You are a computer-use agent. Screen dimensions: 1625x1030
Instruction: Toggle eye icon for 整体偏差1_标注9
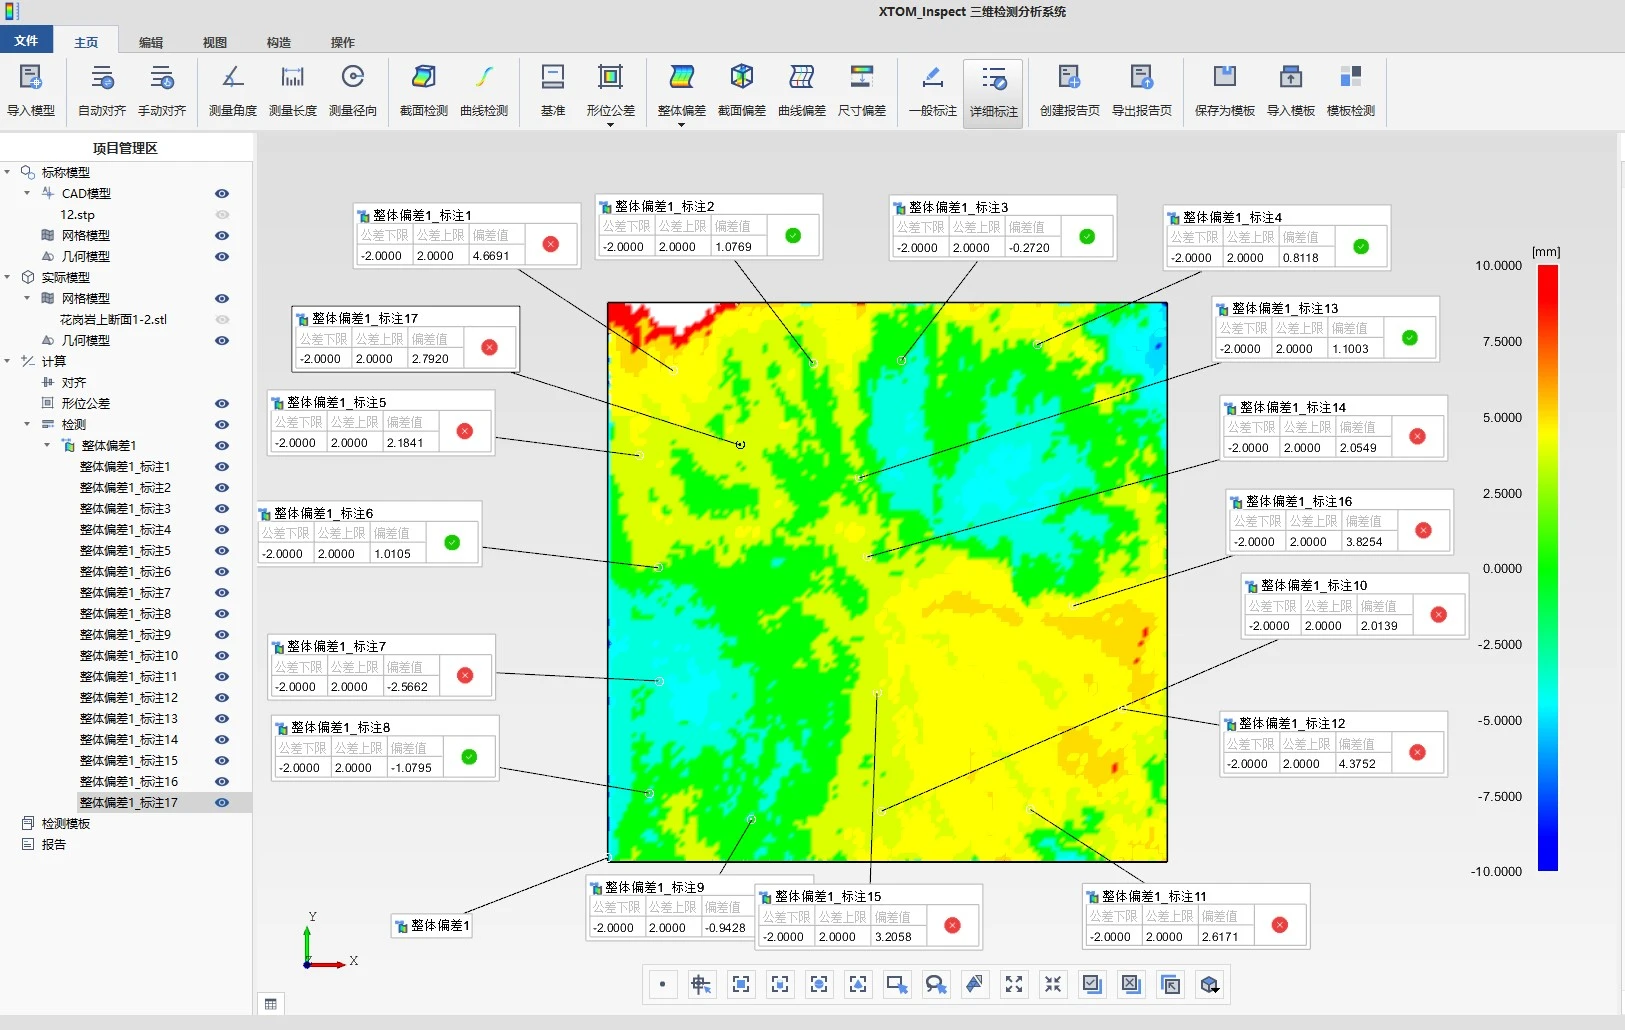pyautogui.click(x=222, y=635)
